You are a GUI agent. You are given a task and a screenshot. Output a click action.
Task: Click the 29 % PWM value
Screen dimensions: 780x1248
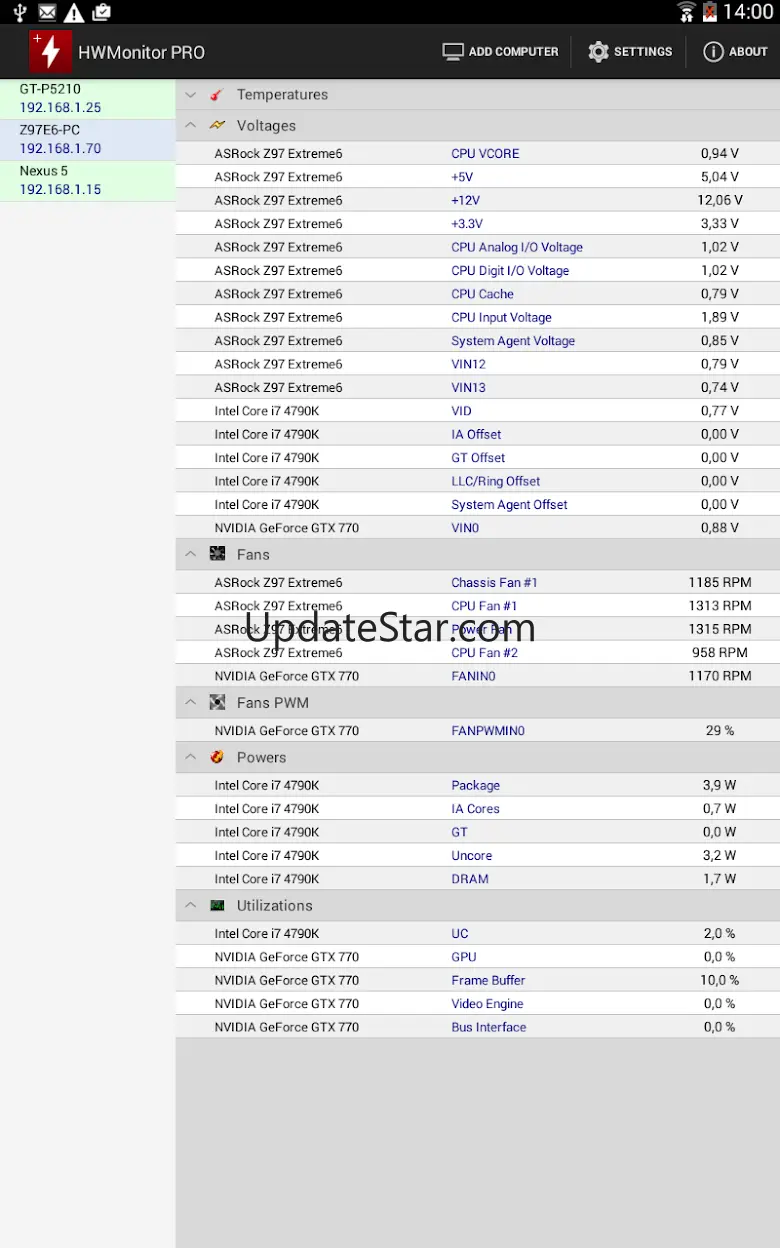point(720,731)
